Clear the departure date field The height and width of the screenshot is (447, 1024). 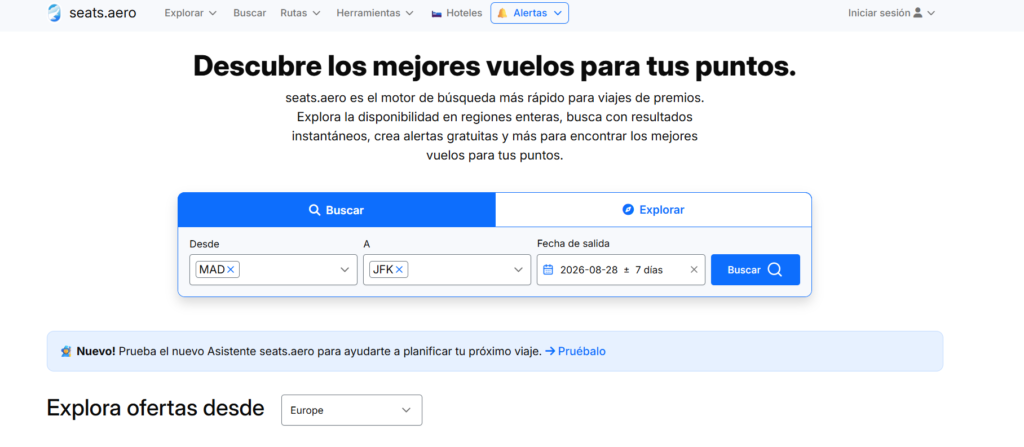click(694, 269)
